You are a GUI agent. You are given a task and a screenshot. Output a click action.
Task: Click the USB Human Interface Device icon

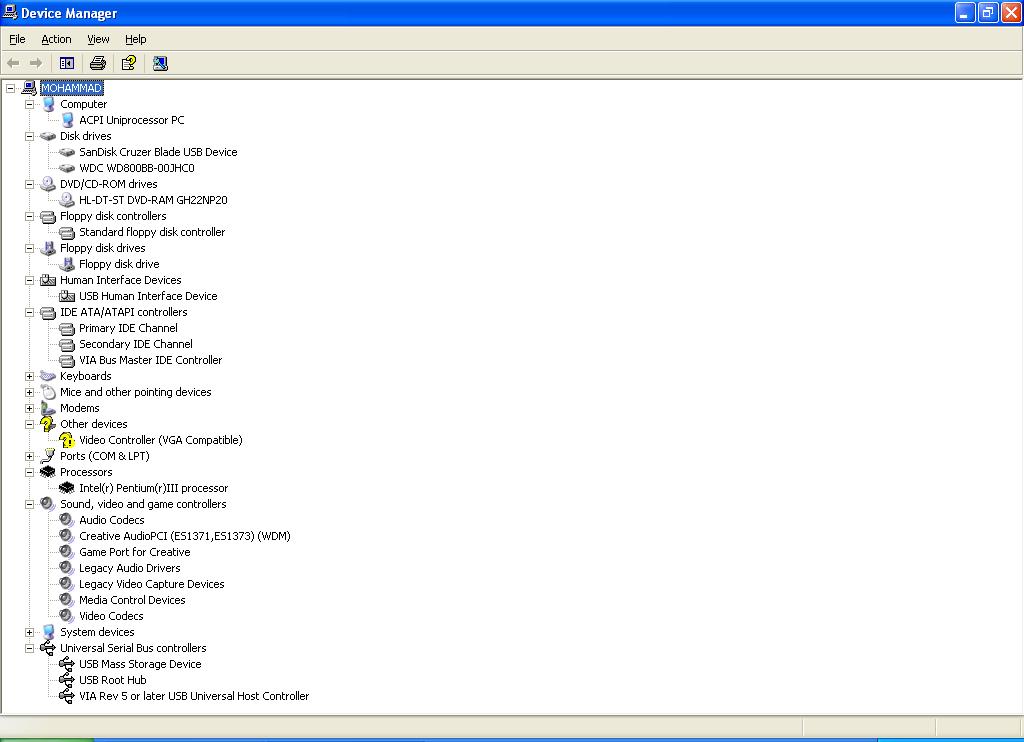67,296
